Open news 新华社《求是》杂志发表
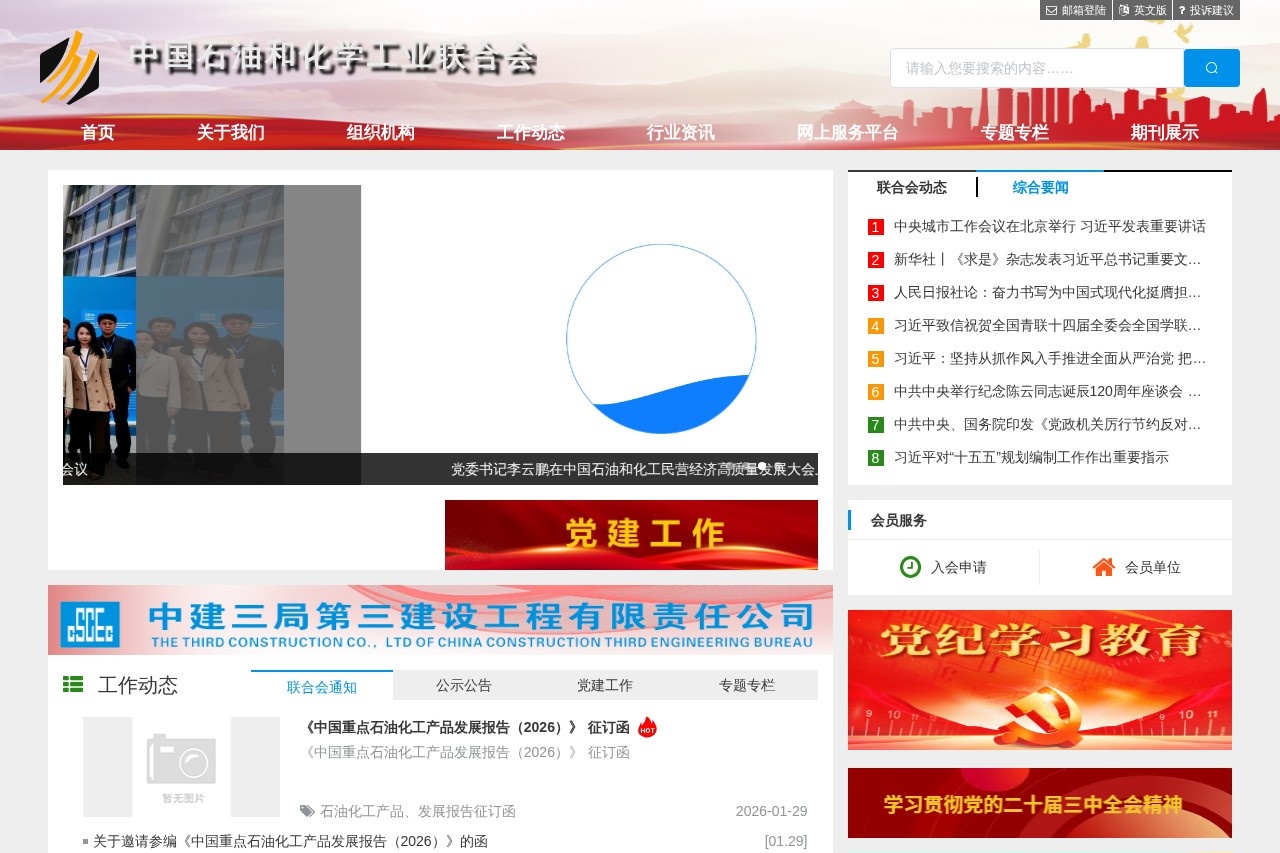The height and width of the screenshot is (853, 1280). (x=1048, y=259)
